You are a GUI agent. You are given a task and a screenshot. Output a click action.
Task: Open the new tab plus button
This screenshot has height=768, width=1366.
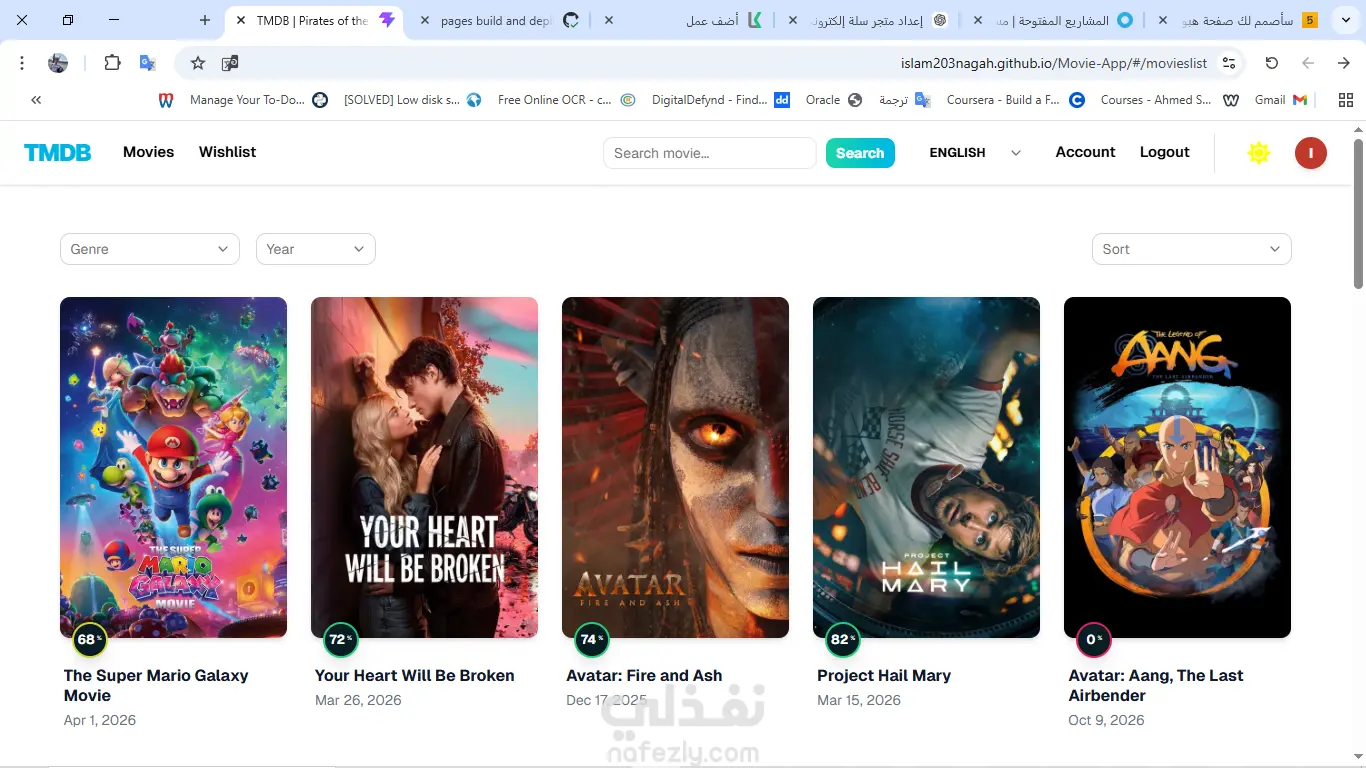coord(205,20)
